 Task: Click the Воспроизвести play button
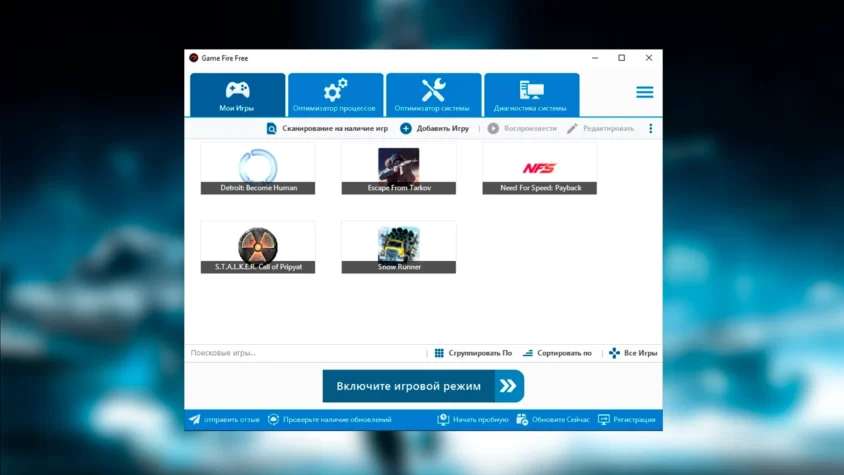522,128
